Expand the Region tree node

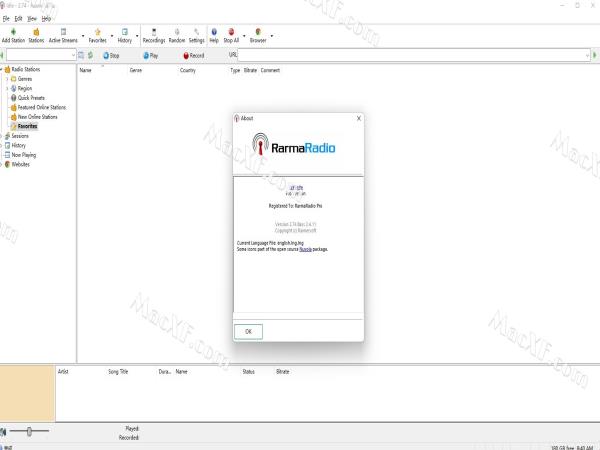[x=7, y=88]
